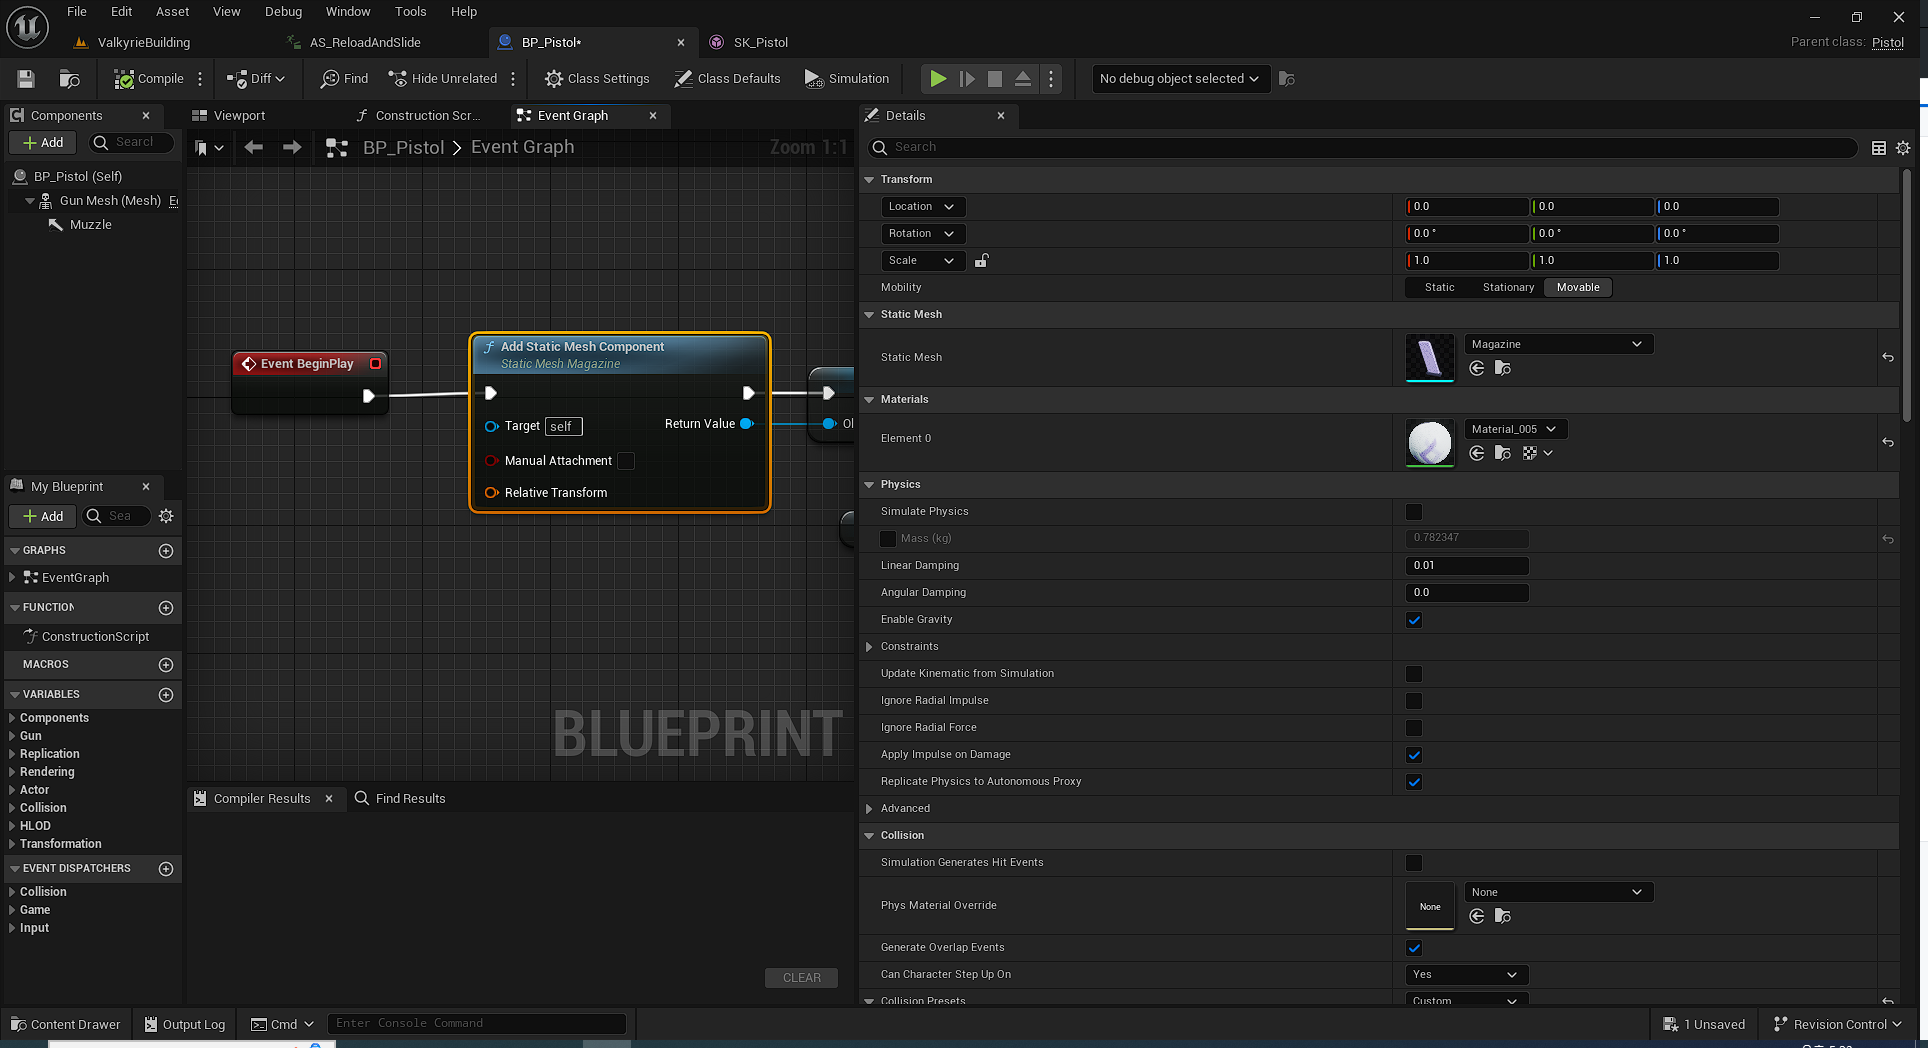Image resolution: width=1928 pixels, height=1048 pixels.
Task: Enable Manual Attachment checkbox on node
Action: (626, 461)
